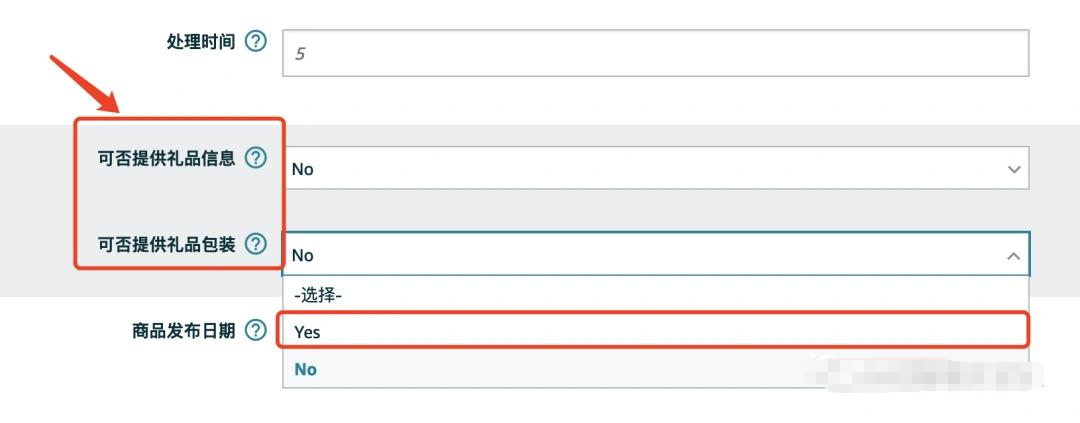This screenshot has width=1080, height=423.
Task: Select Yes in the gift wrap list
Action: (x=655, y=332)
